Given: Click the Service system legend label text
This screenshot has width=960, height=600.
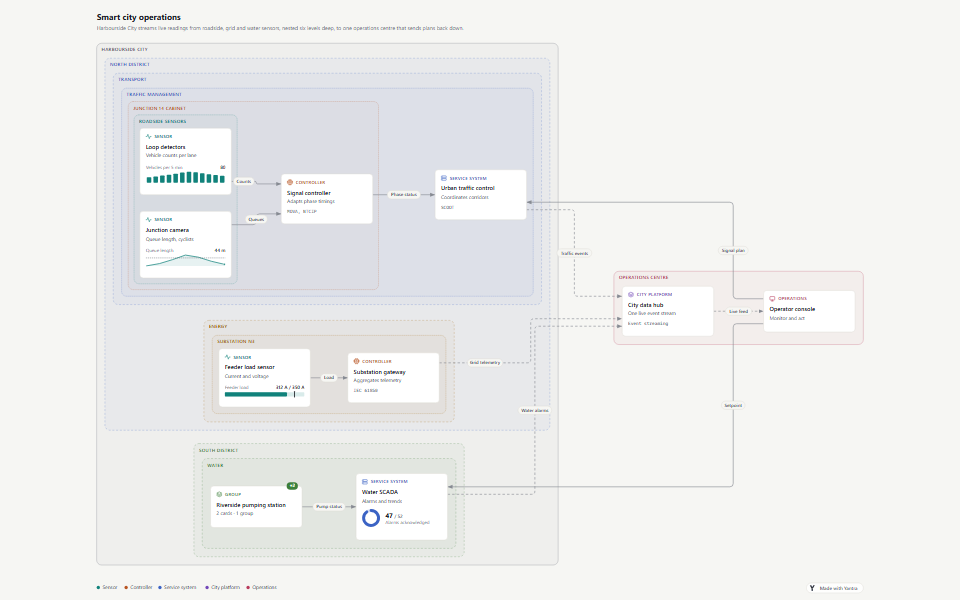Looking at the screenshot, I should (180, 587).
